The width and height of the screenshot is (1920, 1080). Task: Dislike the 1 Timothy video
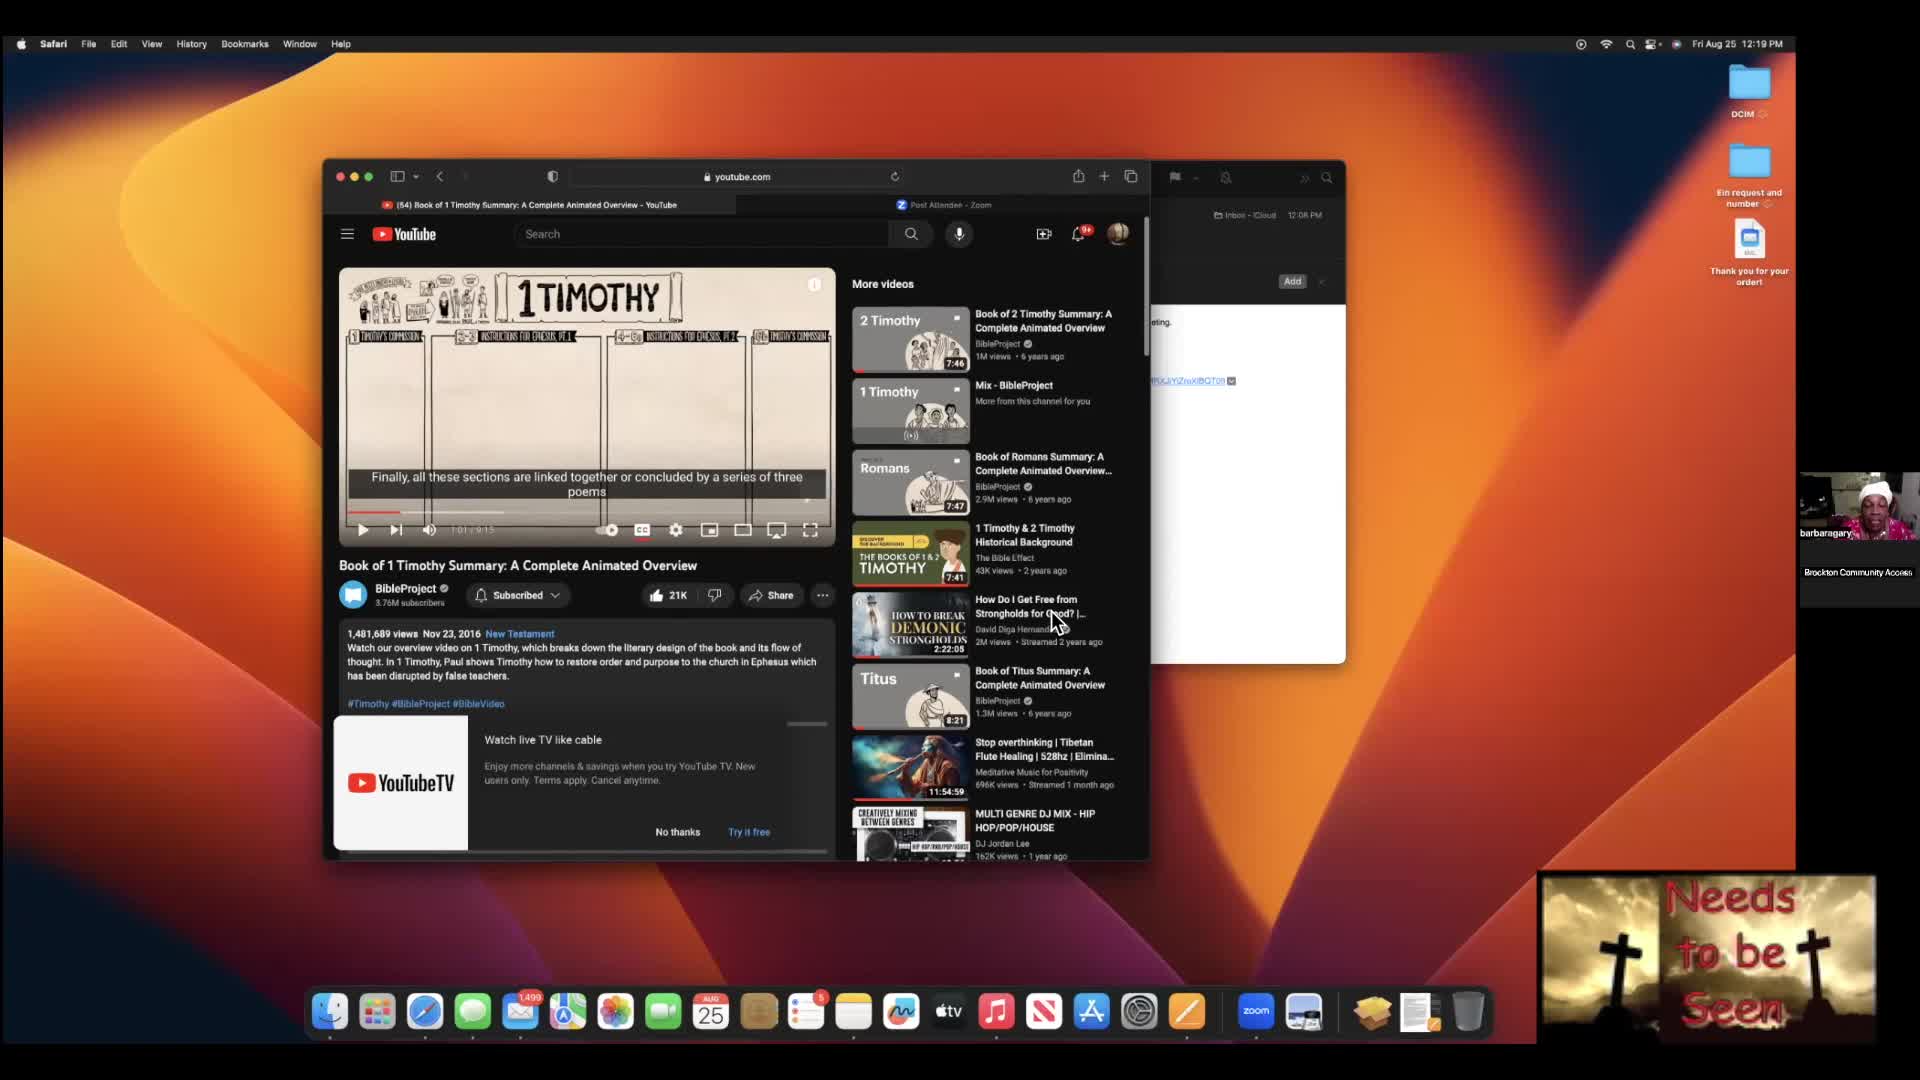714,595
